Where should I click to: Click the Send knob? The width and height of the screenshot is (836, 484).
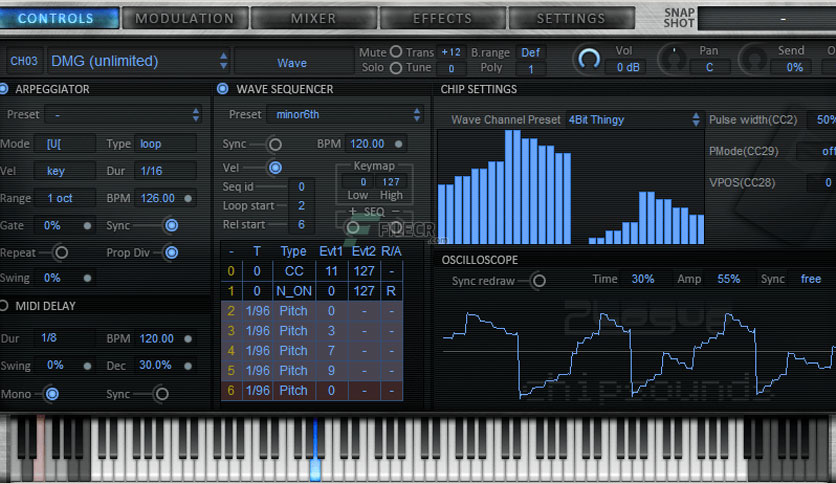[754, 59]
